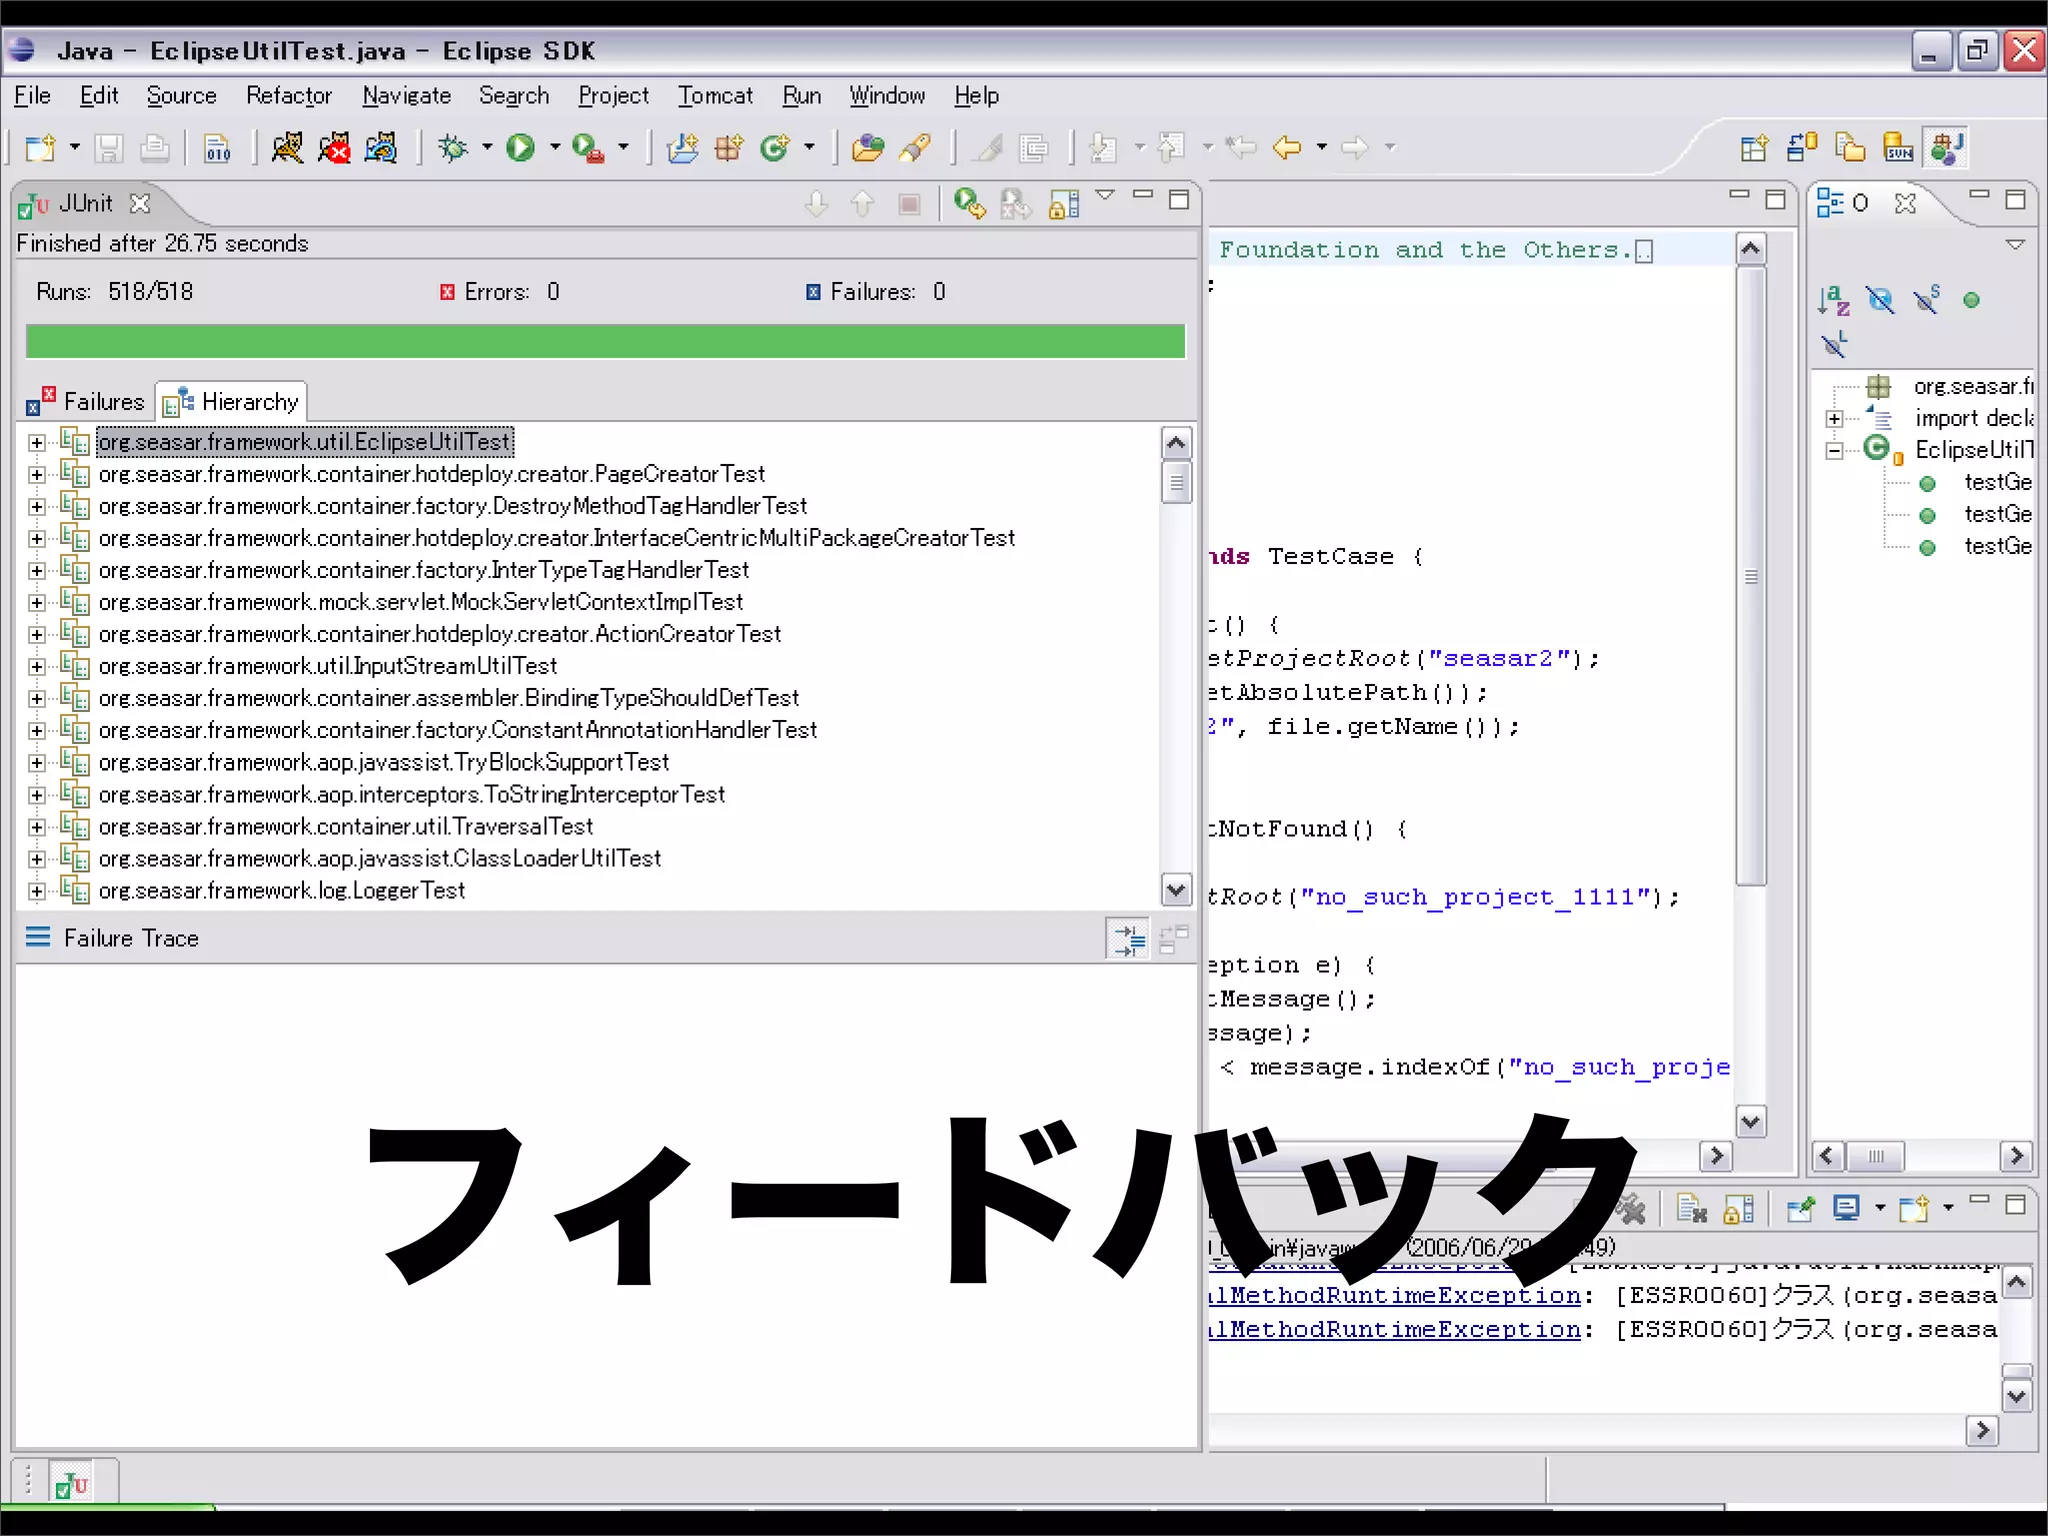Click the Rerun Test icon in JUnit view
2048x1536 pixels.
969,204
